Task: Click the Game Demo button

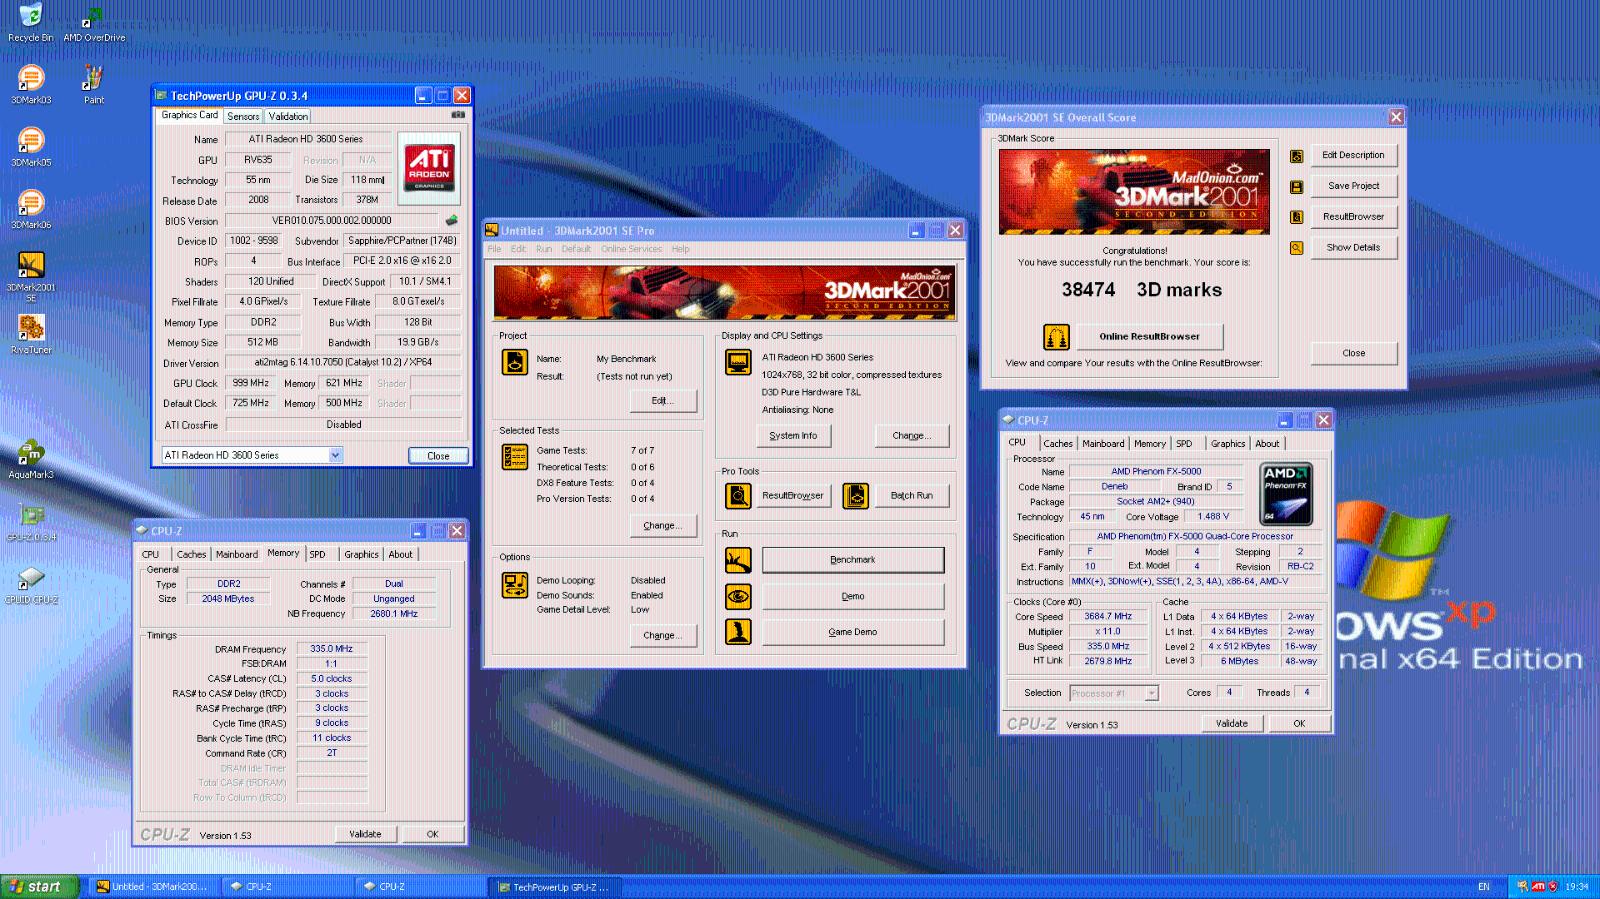Action: tap(853, 632)
